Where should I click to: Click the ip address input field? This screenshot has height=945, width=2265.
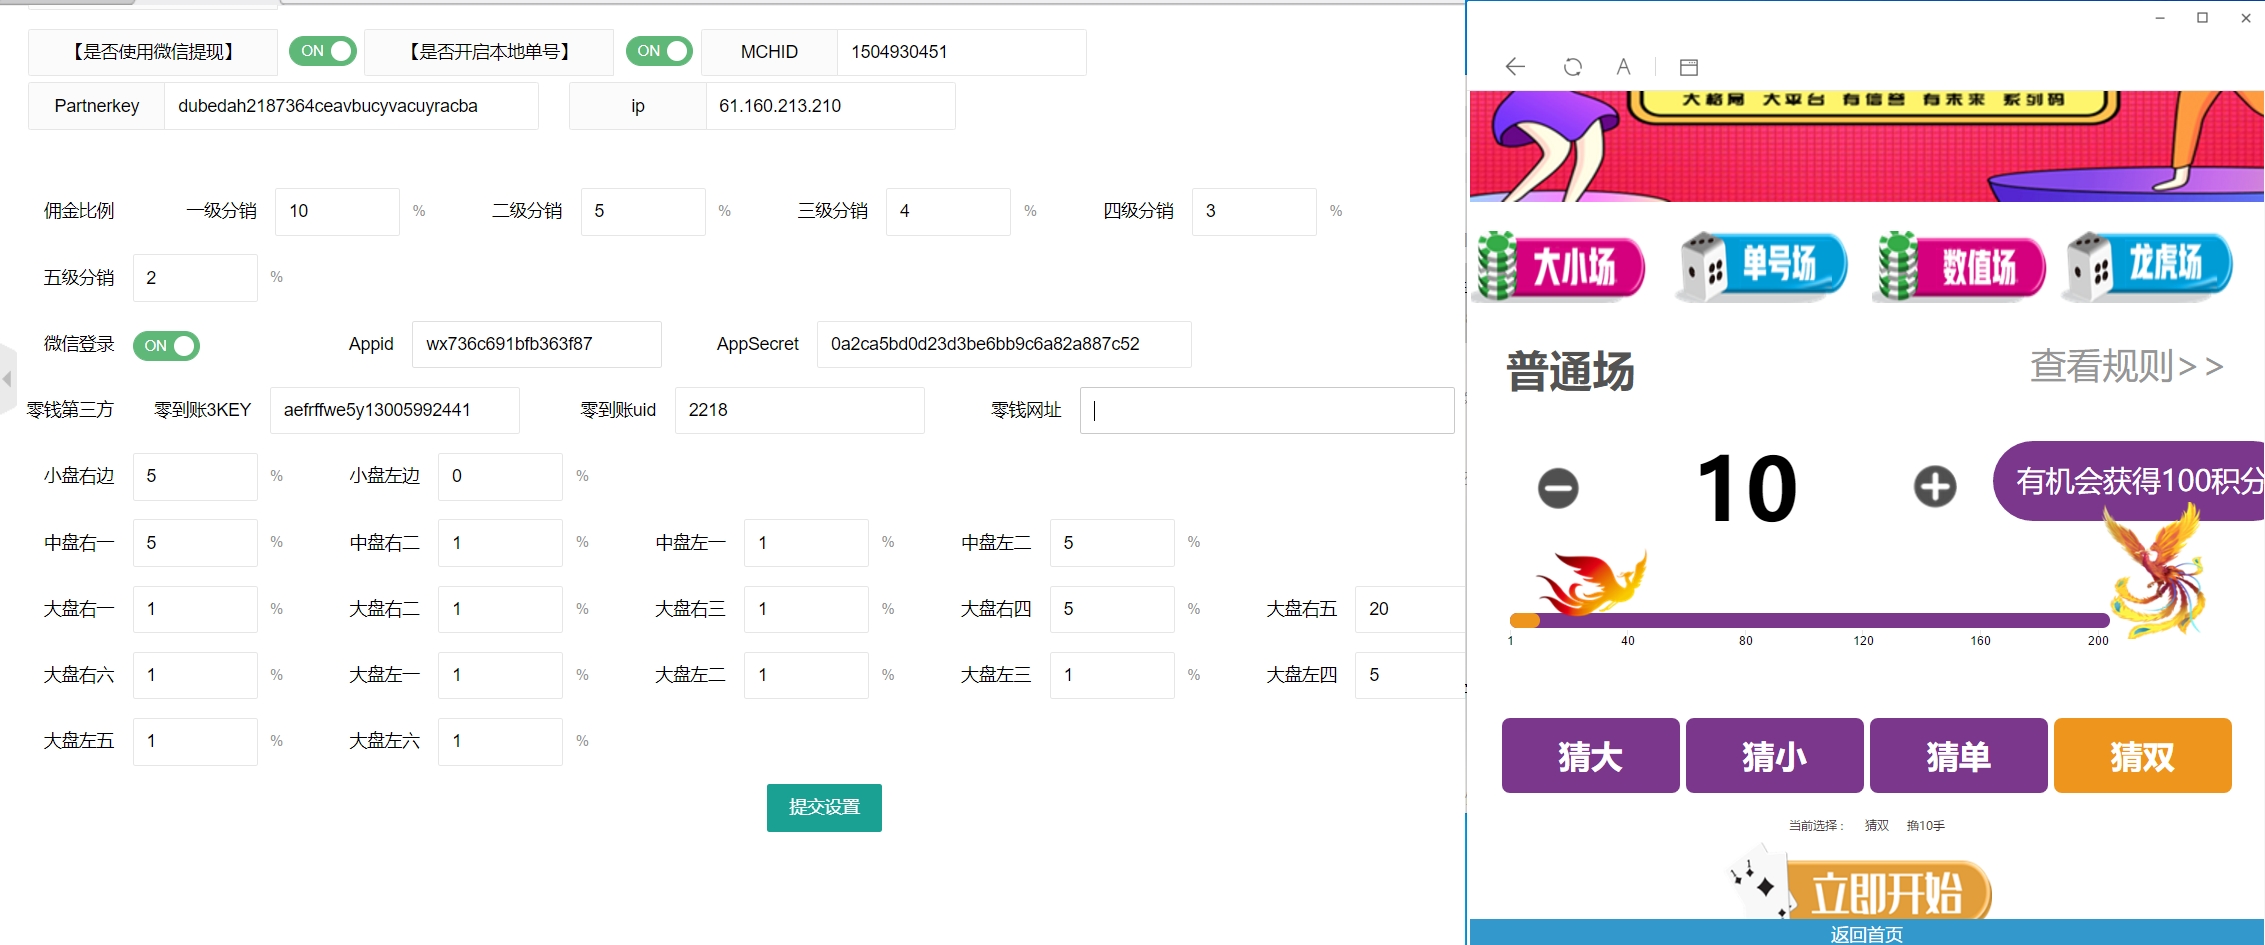point(830,106)
